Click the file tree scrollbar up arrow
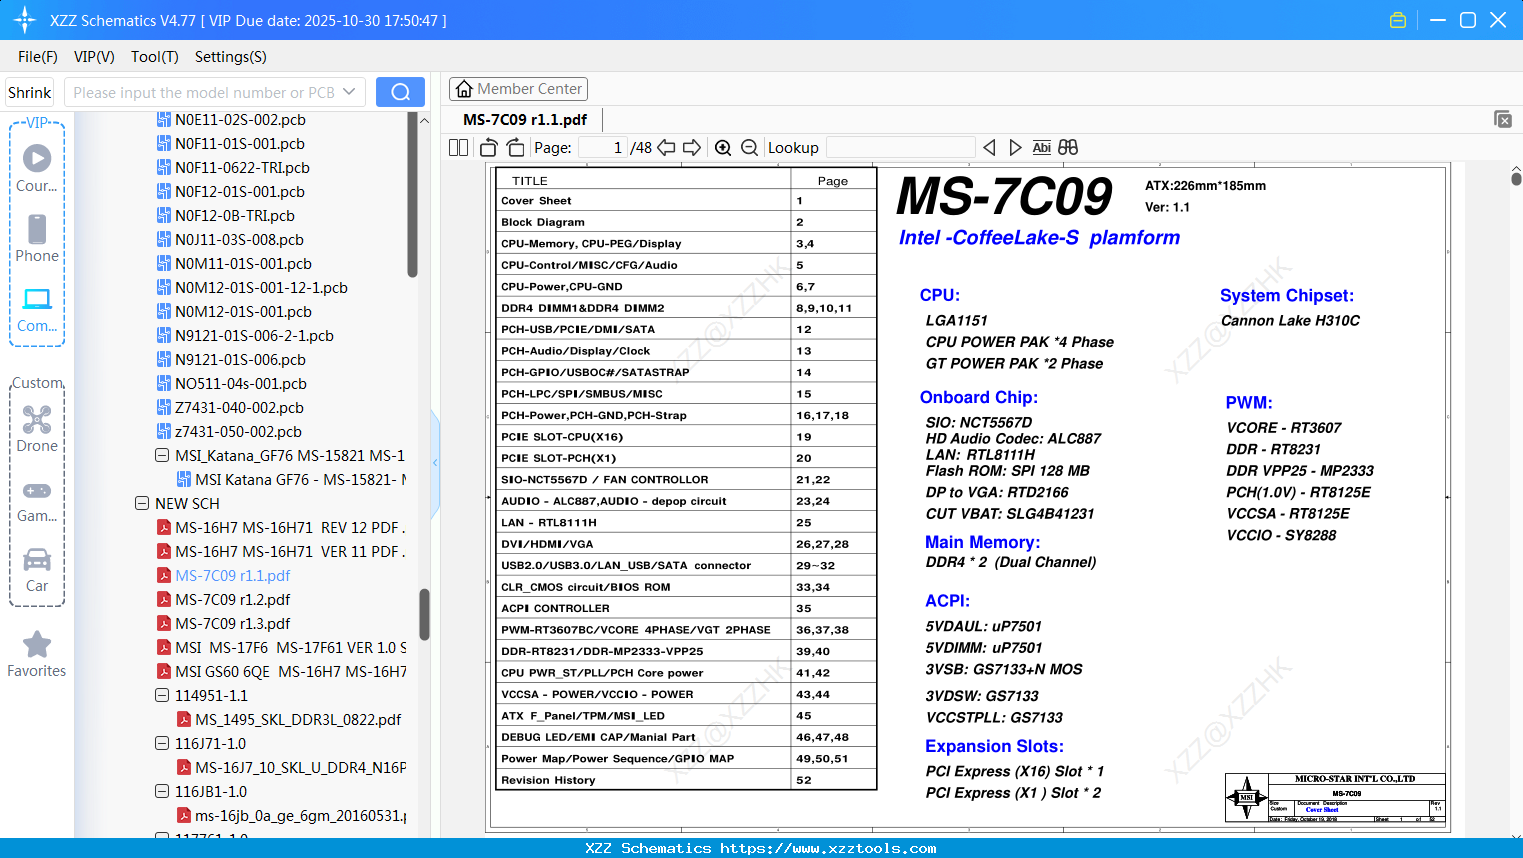 coord(424,121)
